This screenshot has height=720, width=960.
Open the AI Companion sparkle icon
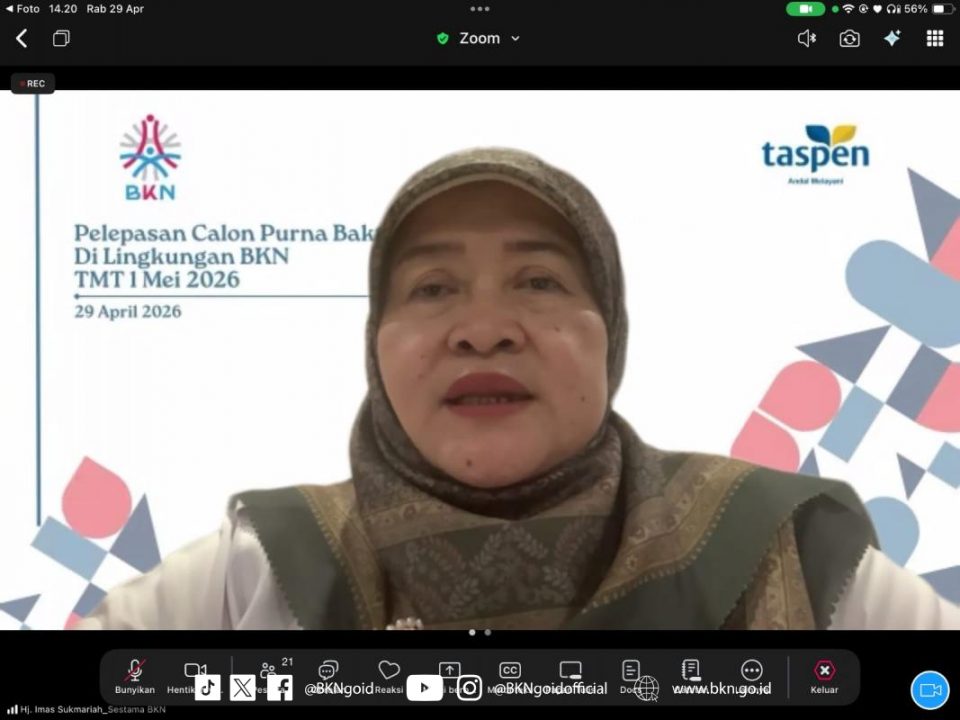point(892,38)
